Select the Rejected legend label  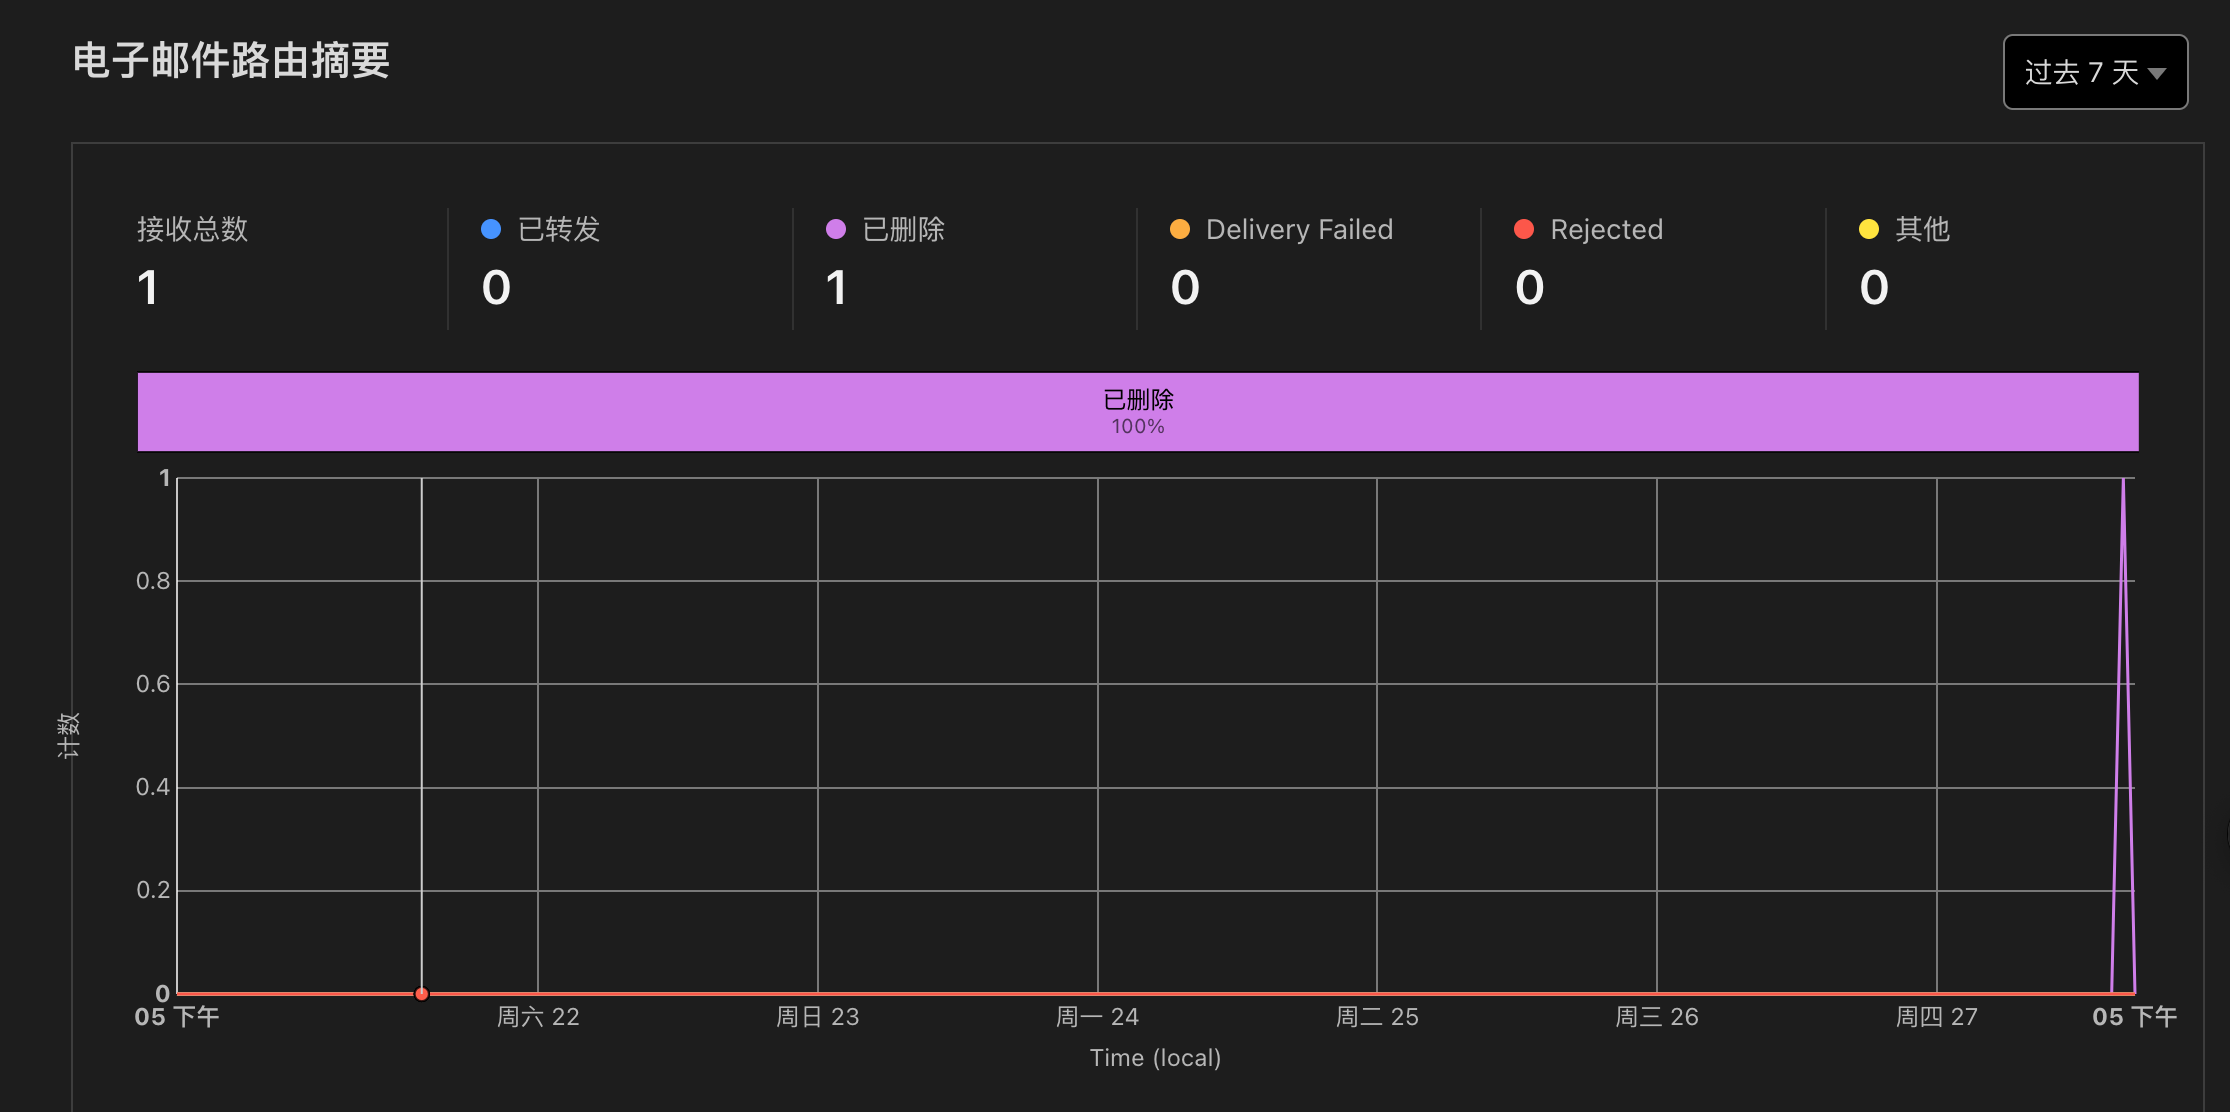coord(1606,229)
